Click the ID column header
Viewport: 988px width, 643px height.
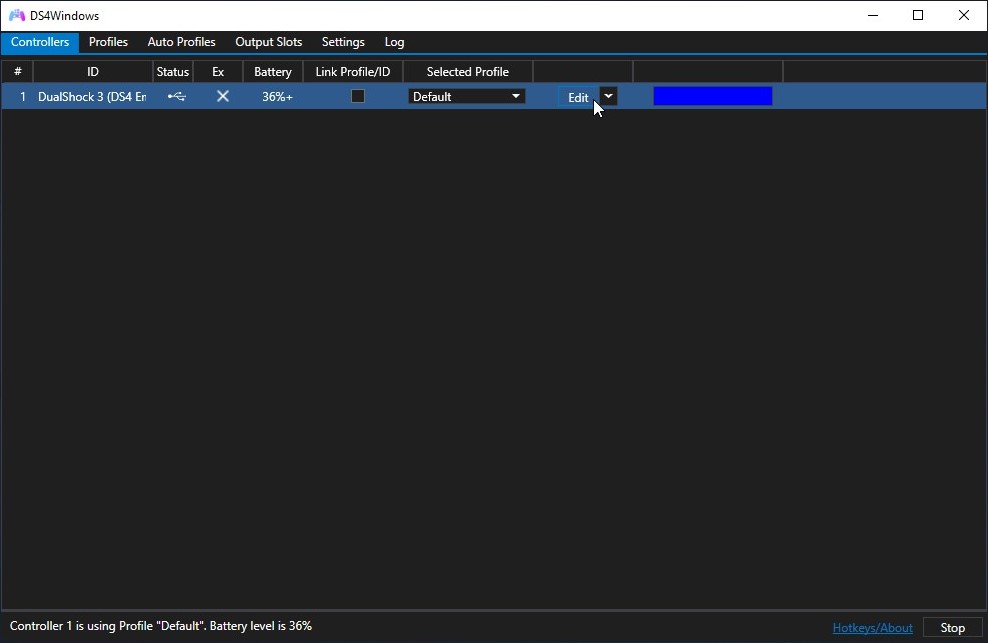pos(93,72)
